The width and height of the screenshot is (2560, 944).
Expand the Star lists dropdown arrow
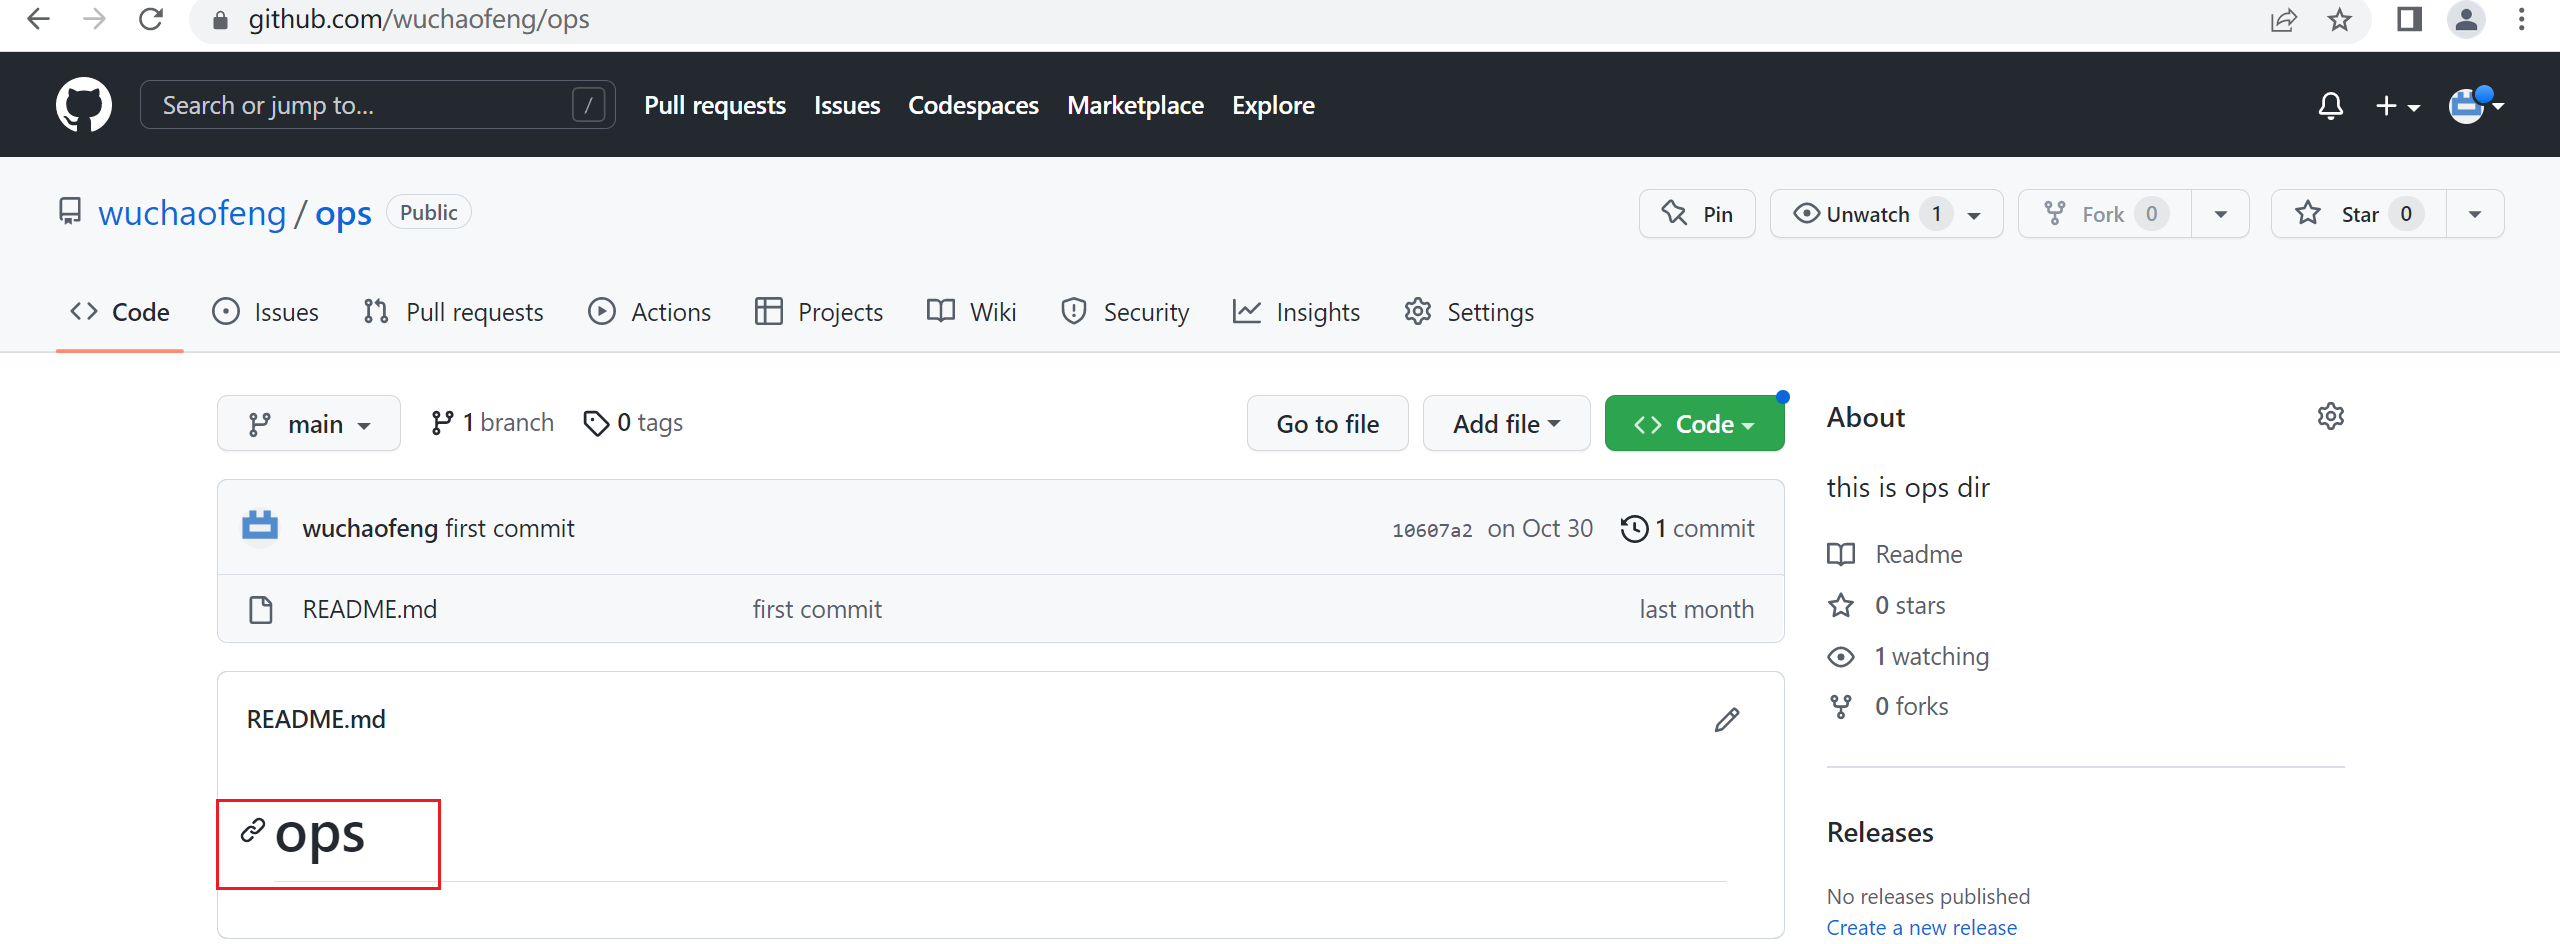[2475, 214]
